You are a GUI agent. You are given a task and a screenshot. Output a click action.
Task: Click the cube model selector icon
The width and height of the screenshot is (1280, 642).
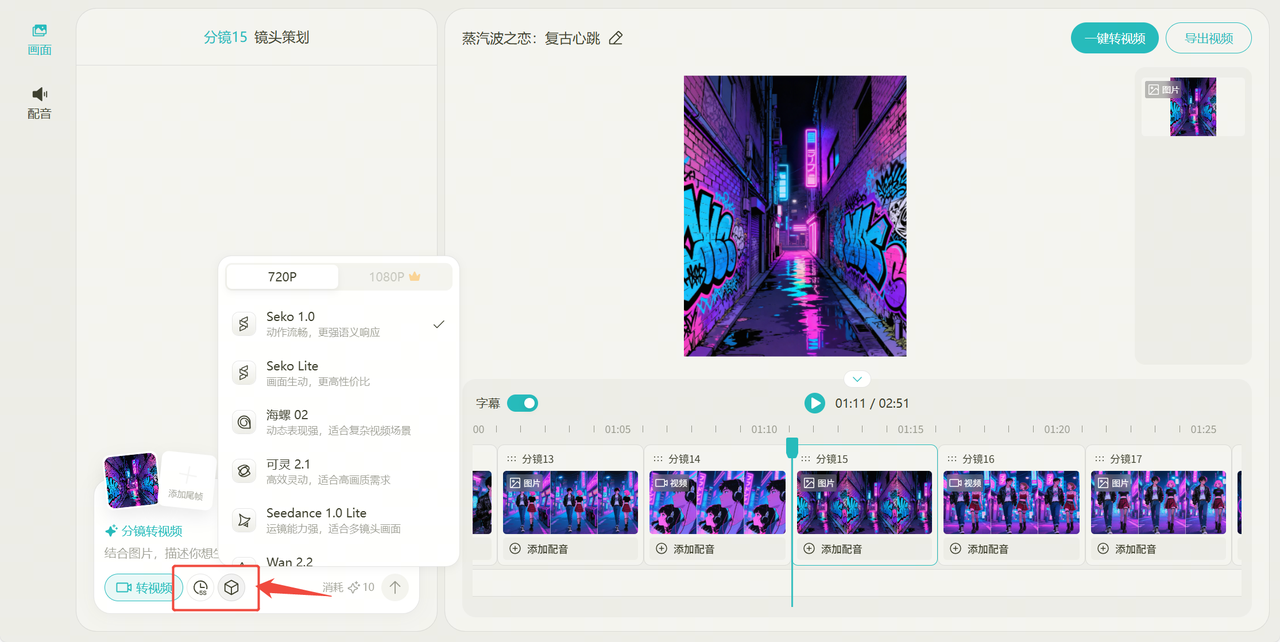(231, 588)
